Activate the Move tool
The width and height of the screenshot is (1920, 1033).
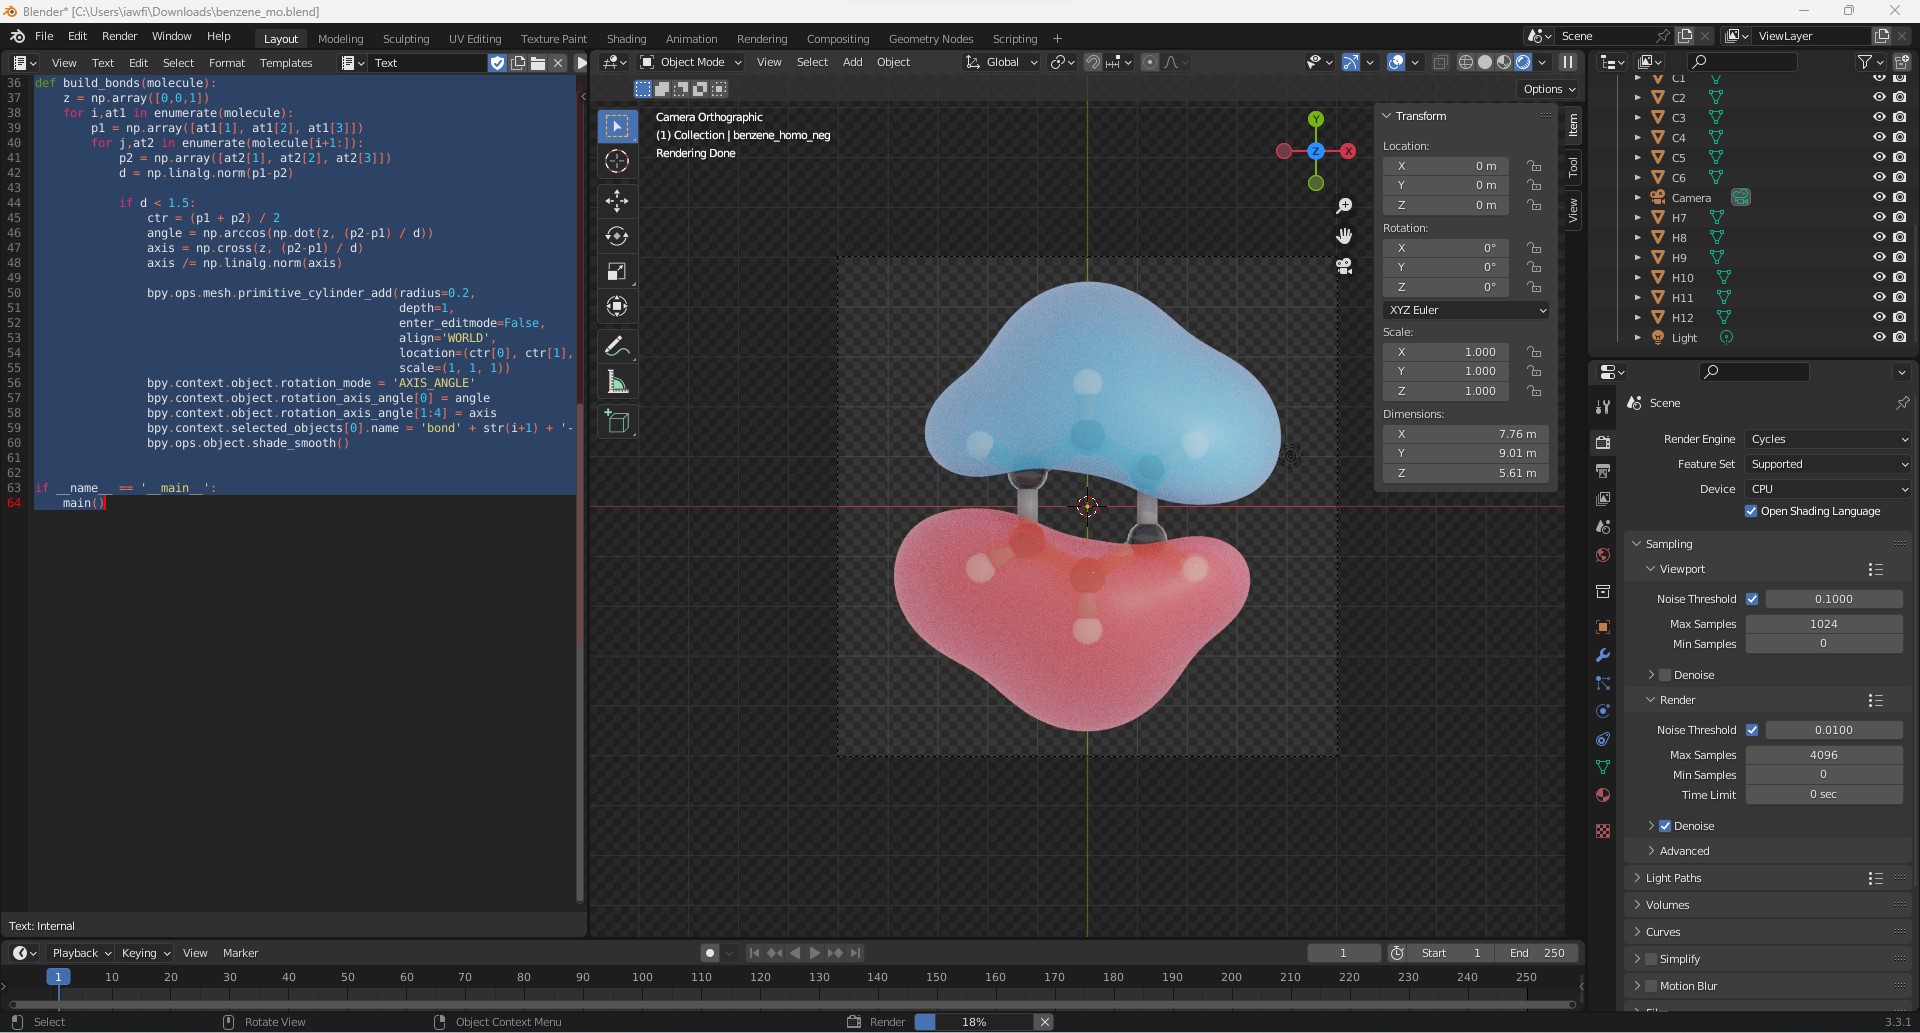click(x=617, y=201)
